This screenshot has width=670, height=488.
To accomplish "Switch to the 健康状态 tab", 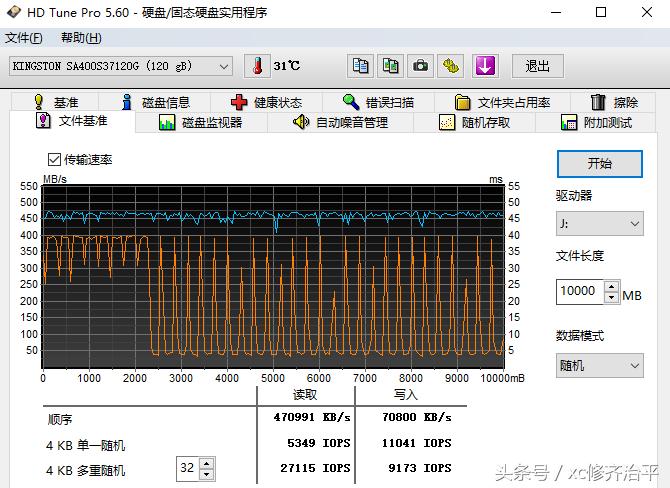I will 266,102.
